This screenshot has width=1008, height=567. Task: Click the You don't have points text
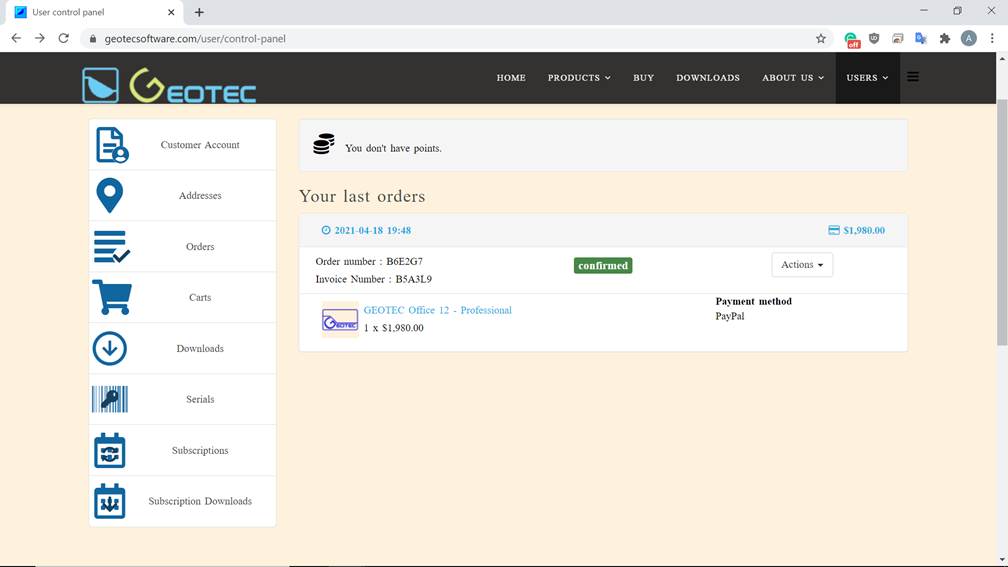393,148
